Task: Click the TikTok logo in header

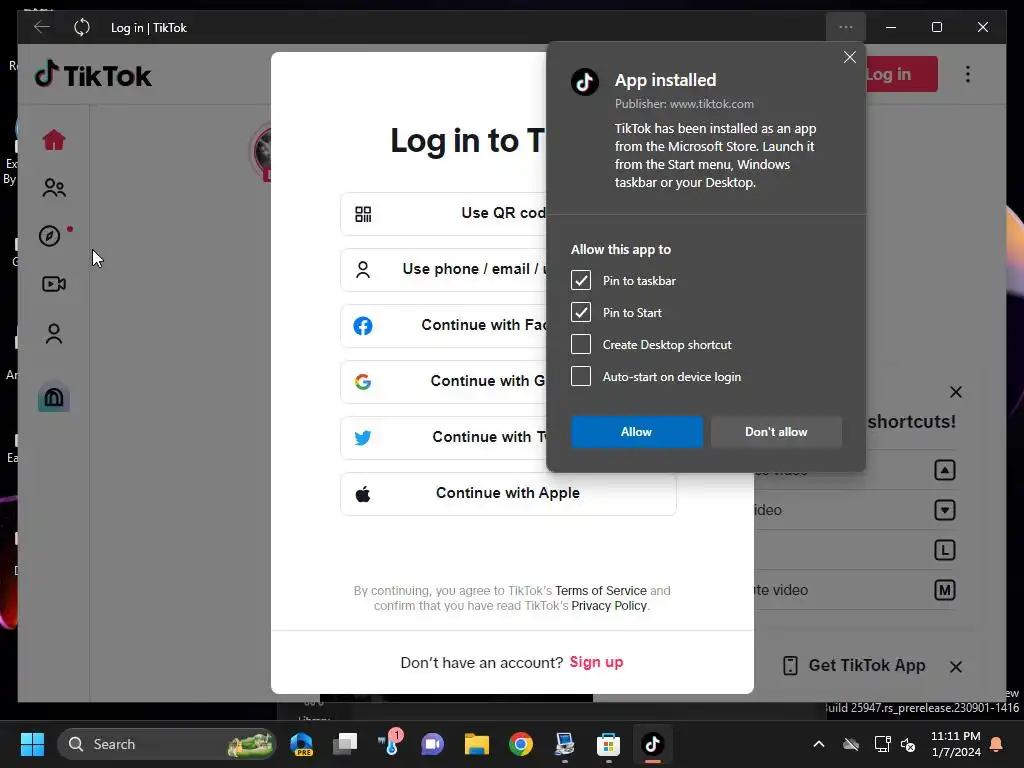Action: tap(93, 75)
